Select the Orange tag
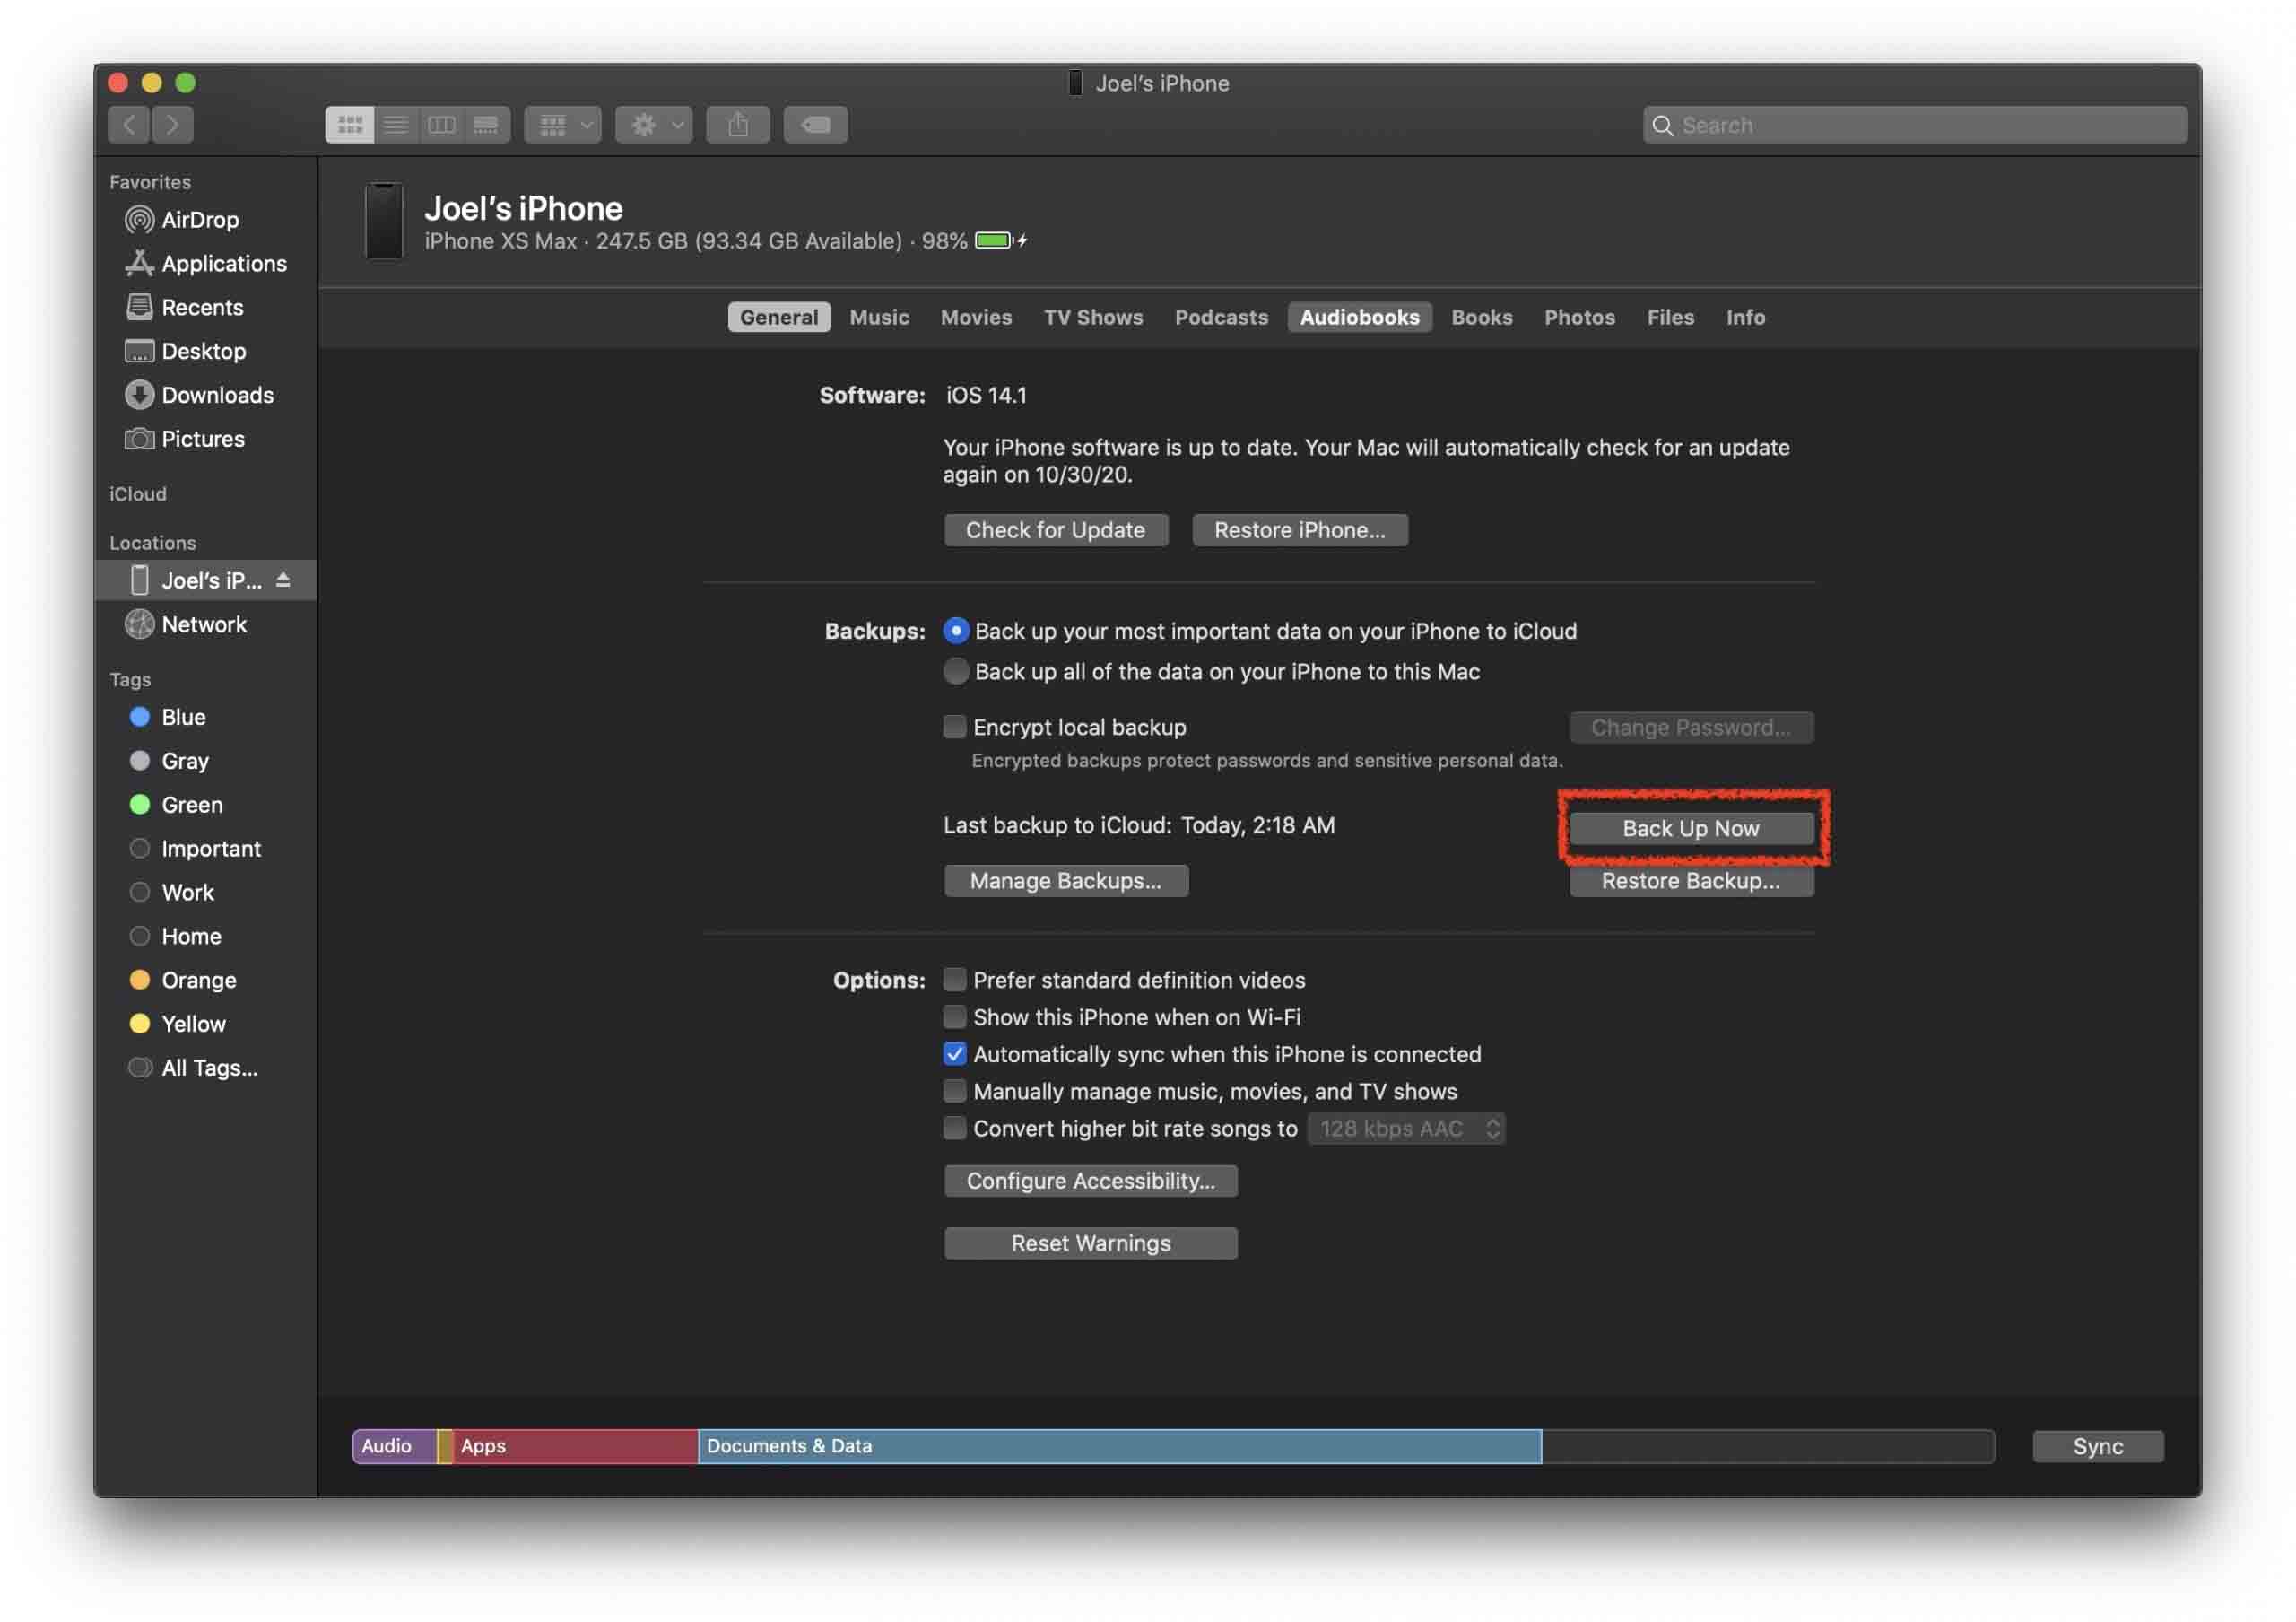Image resolution: width=2296 pixels, height=1622 pixels. pyautogui.click(x=183, y=981)
